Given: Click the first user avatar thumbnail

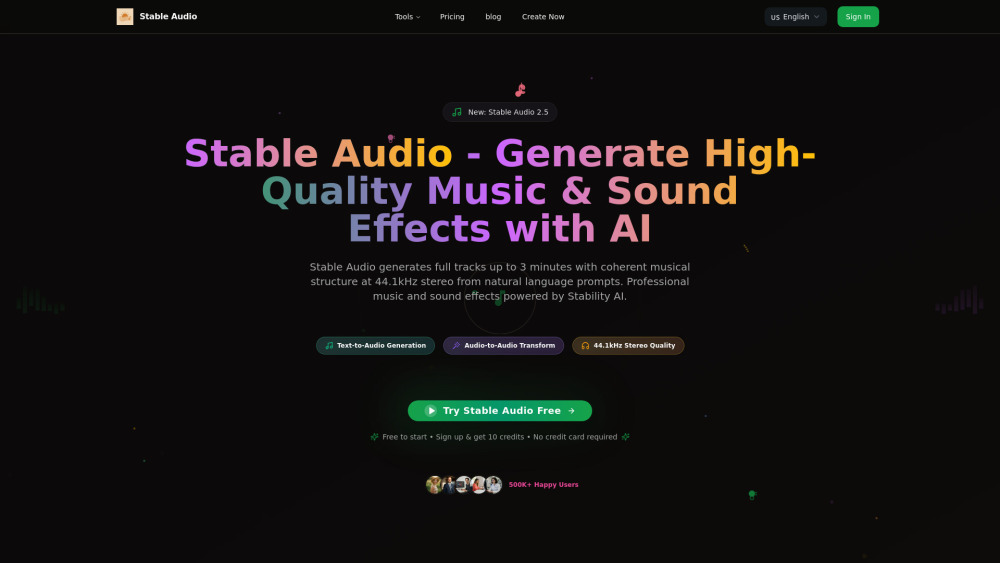Looking at the screenshot, I should click(x=434, y=485).
